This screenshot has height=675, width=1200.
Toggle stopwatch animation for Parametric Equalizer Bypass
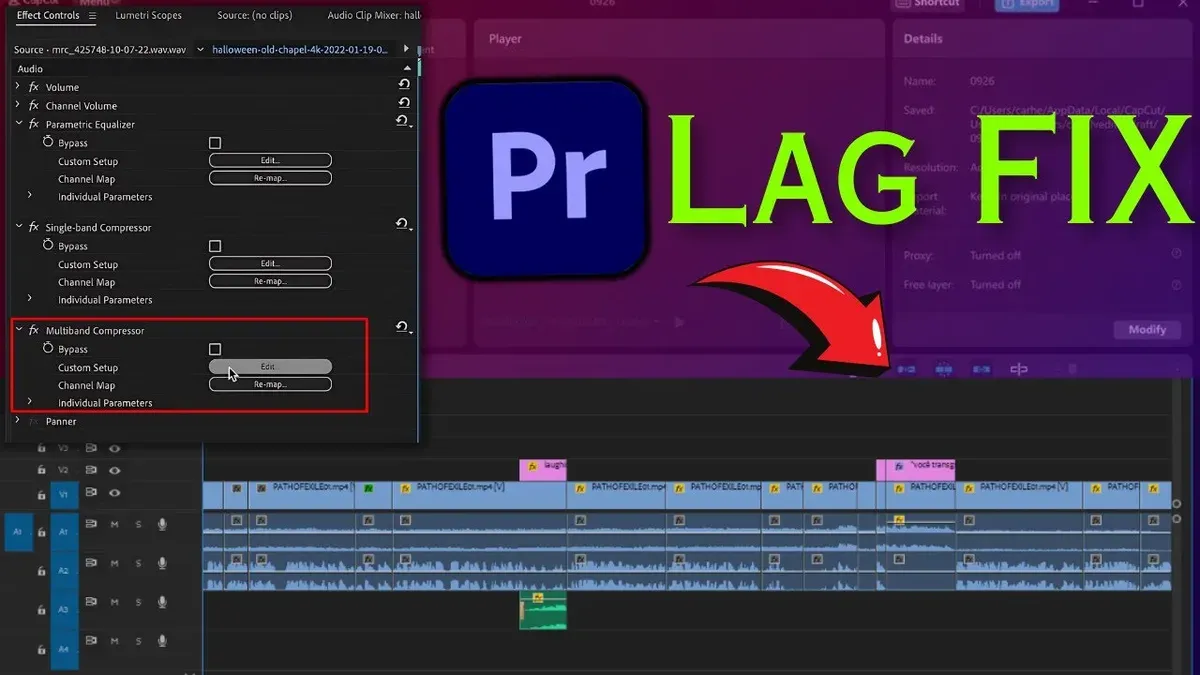click(x=48, y=143)
